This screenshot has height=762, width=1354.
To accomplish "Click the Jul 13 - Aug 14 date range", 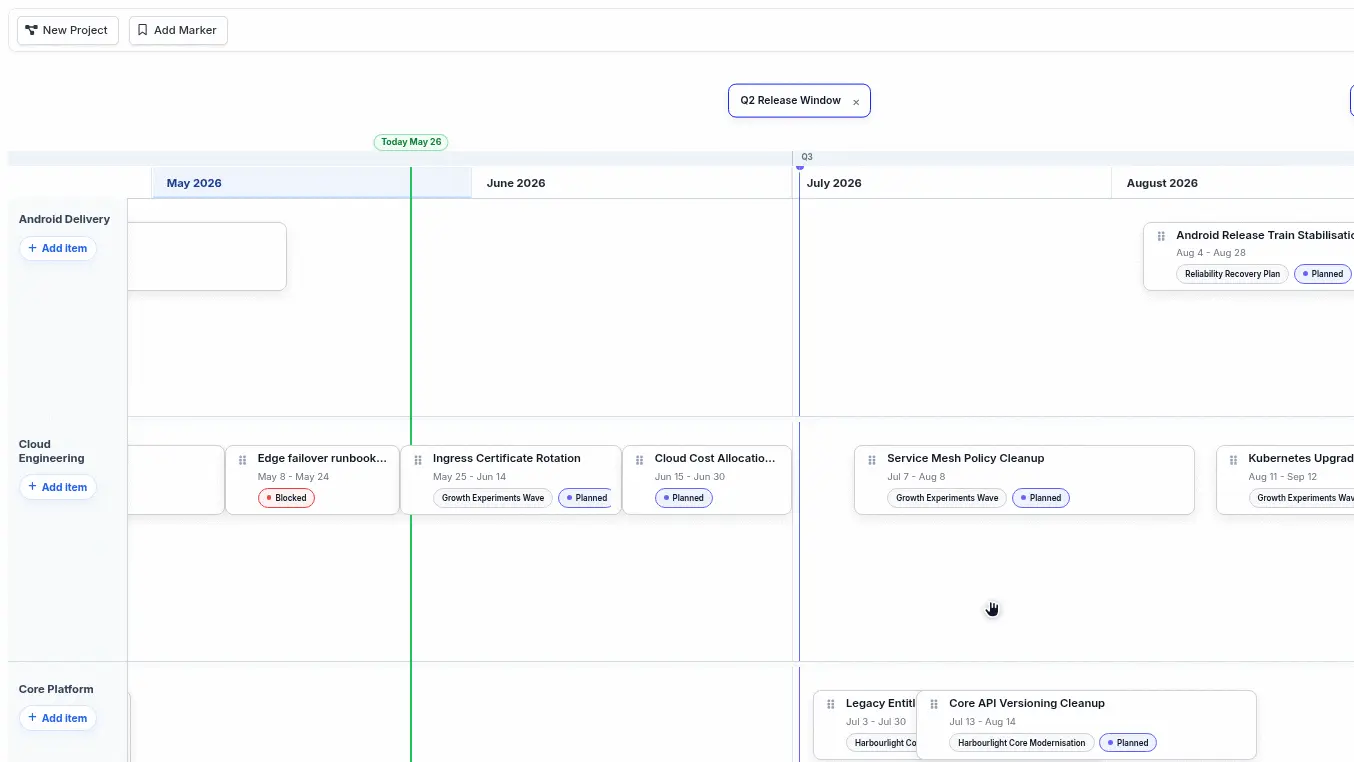I will [x=982, y=722].
